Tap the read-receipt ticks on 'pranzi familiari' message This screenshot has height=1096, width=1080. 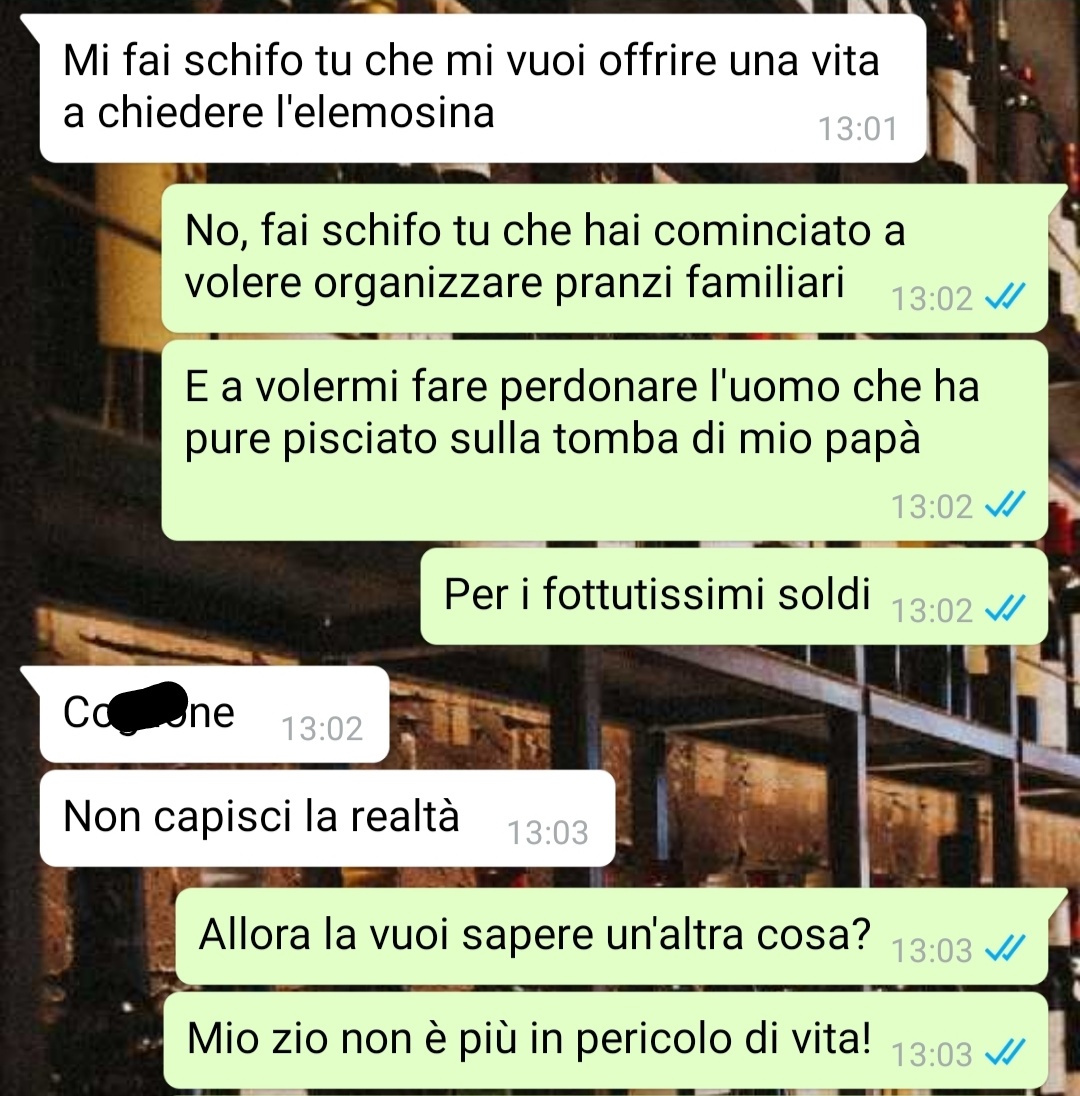1005,296
